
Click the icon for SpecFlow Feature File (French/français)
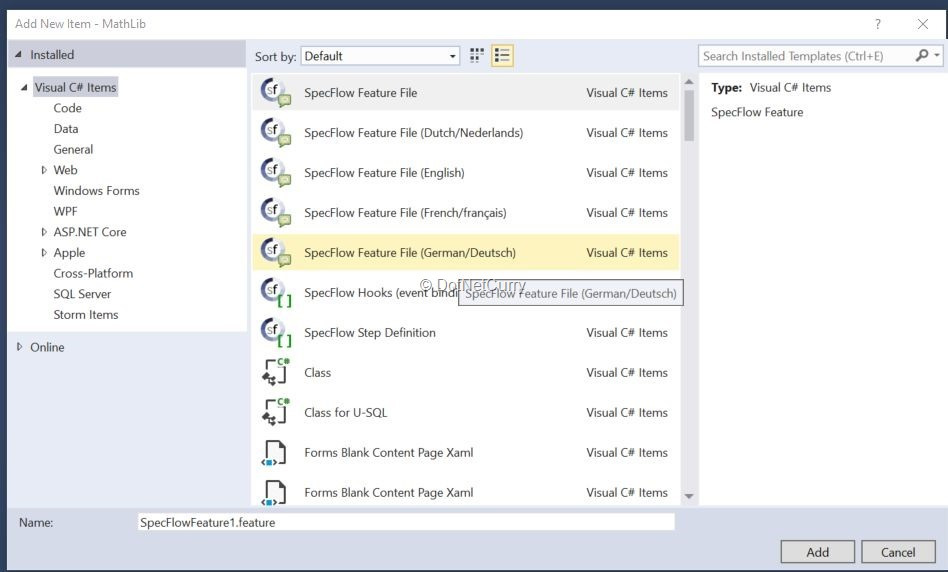275,212
